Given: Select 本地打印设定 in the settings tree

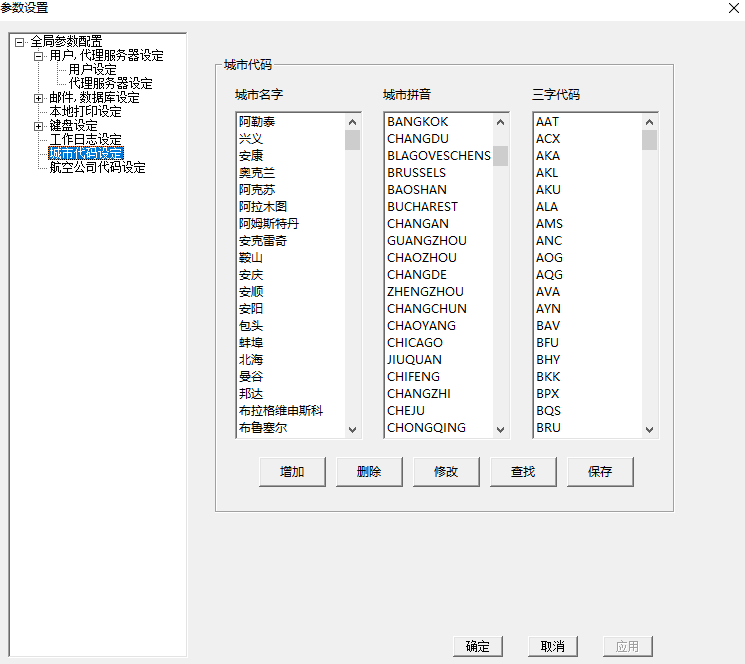Looking at the screenshot, I should [x=85, y=112].
